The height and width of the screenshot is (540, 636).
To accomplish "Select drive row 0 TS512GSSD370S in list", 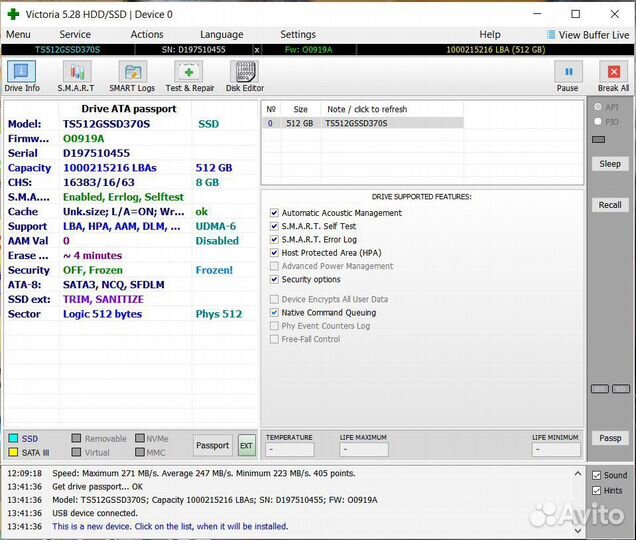I will click(x=363, y=123).
